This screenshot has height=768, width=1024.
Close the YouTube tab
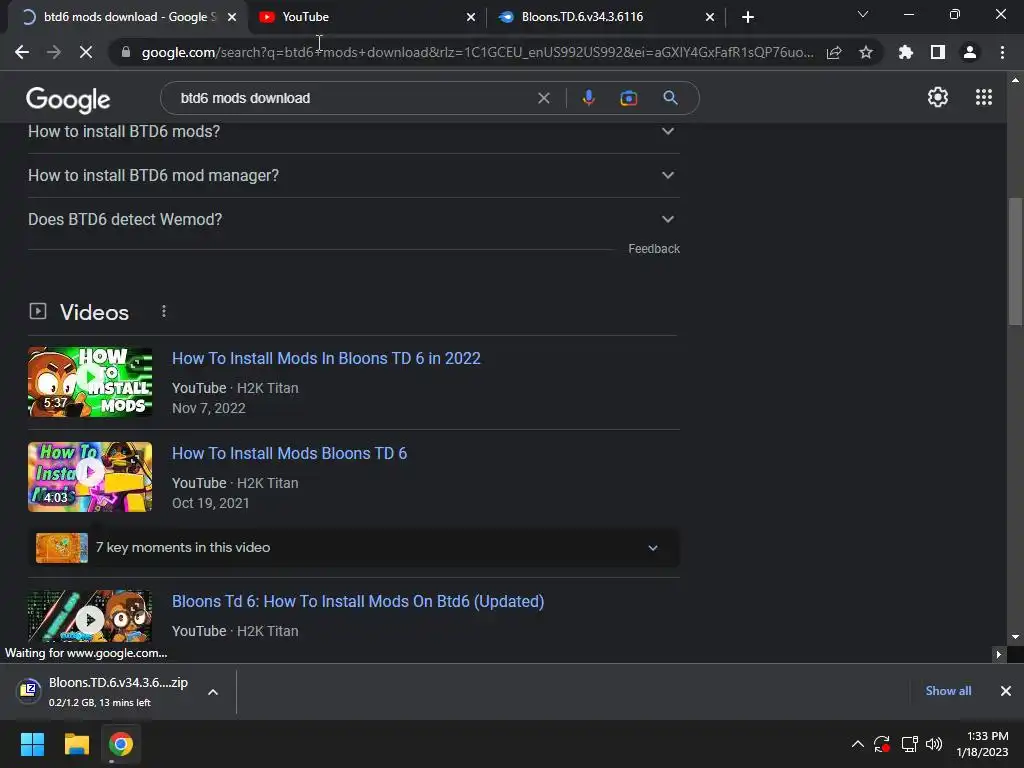tap(471, 17)
